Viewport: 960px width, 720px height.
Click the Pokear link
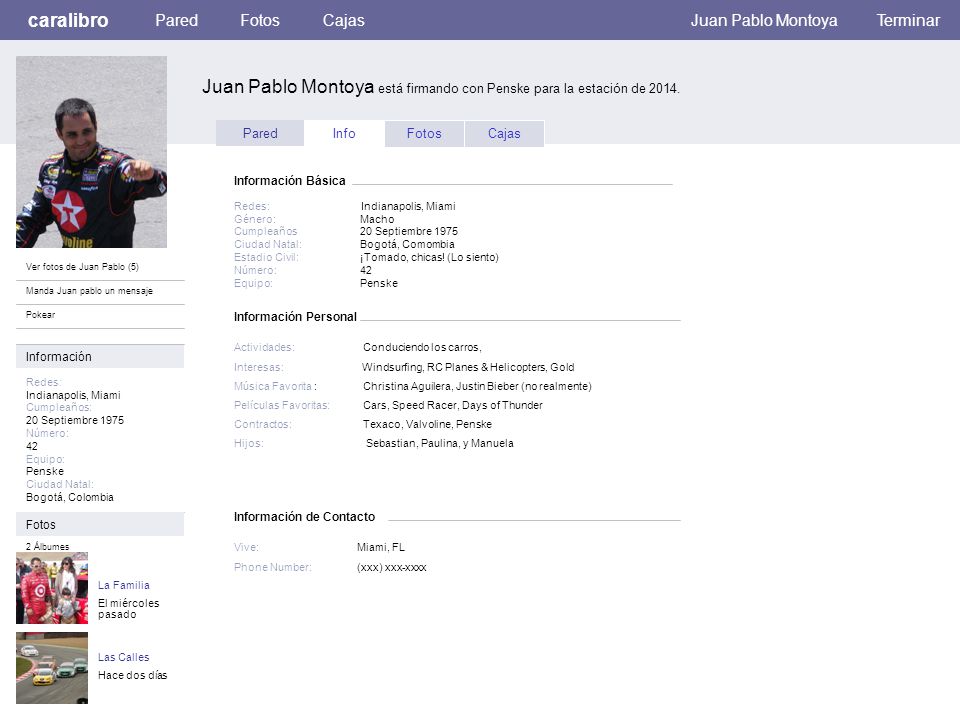coord(40,315)
